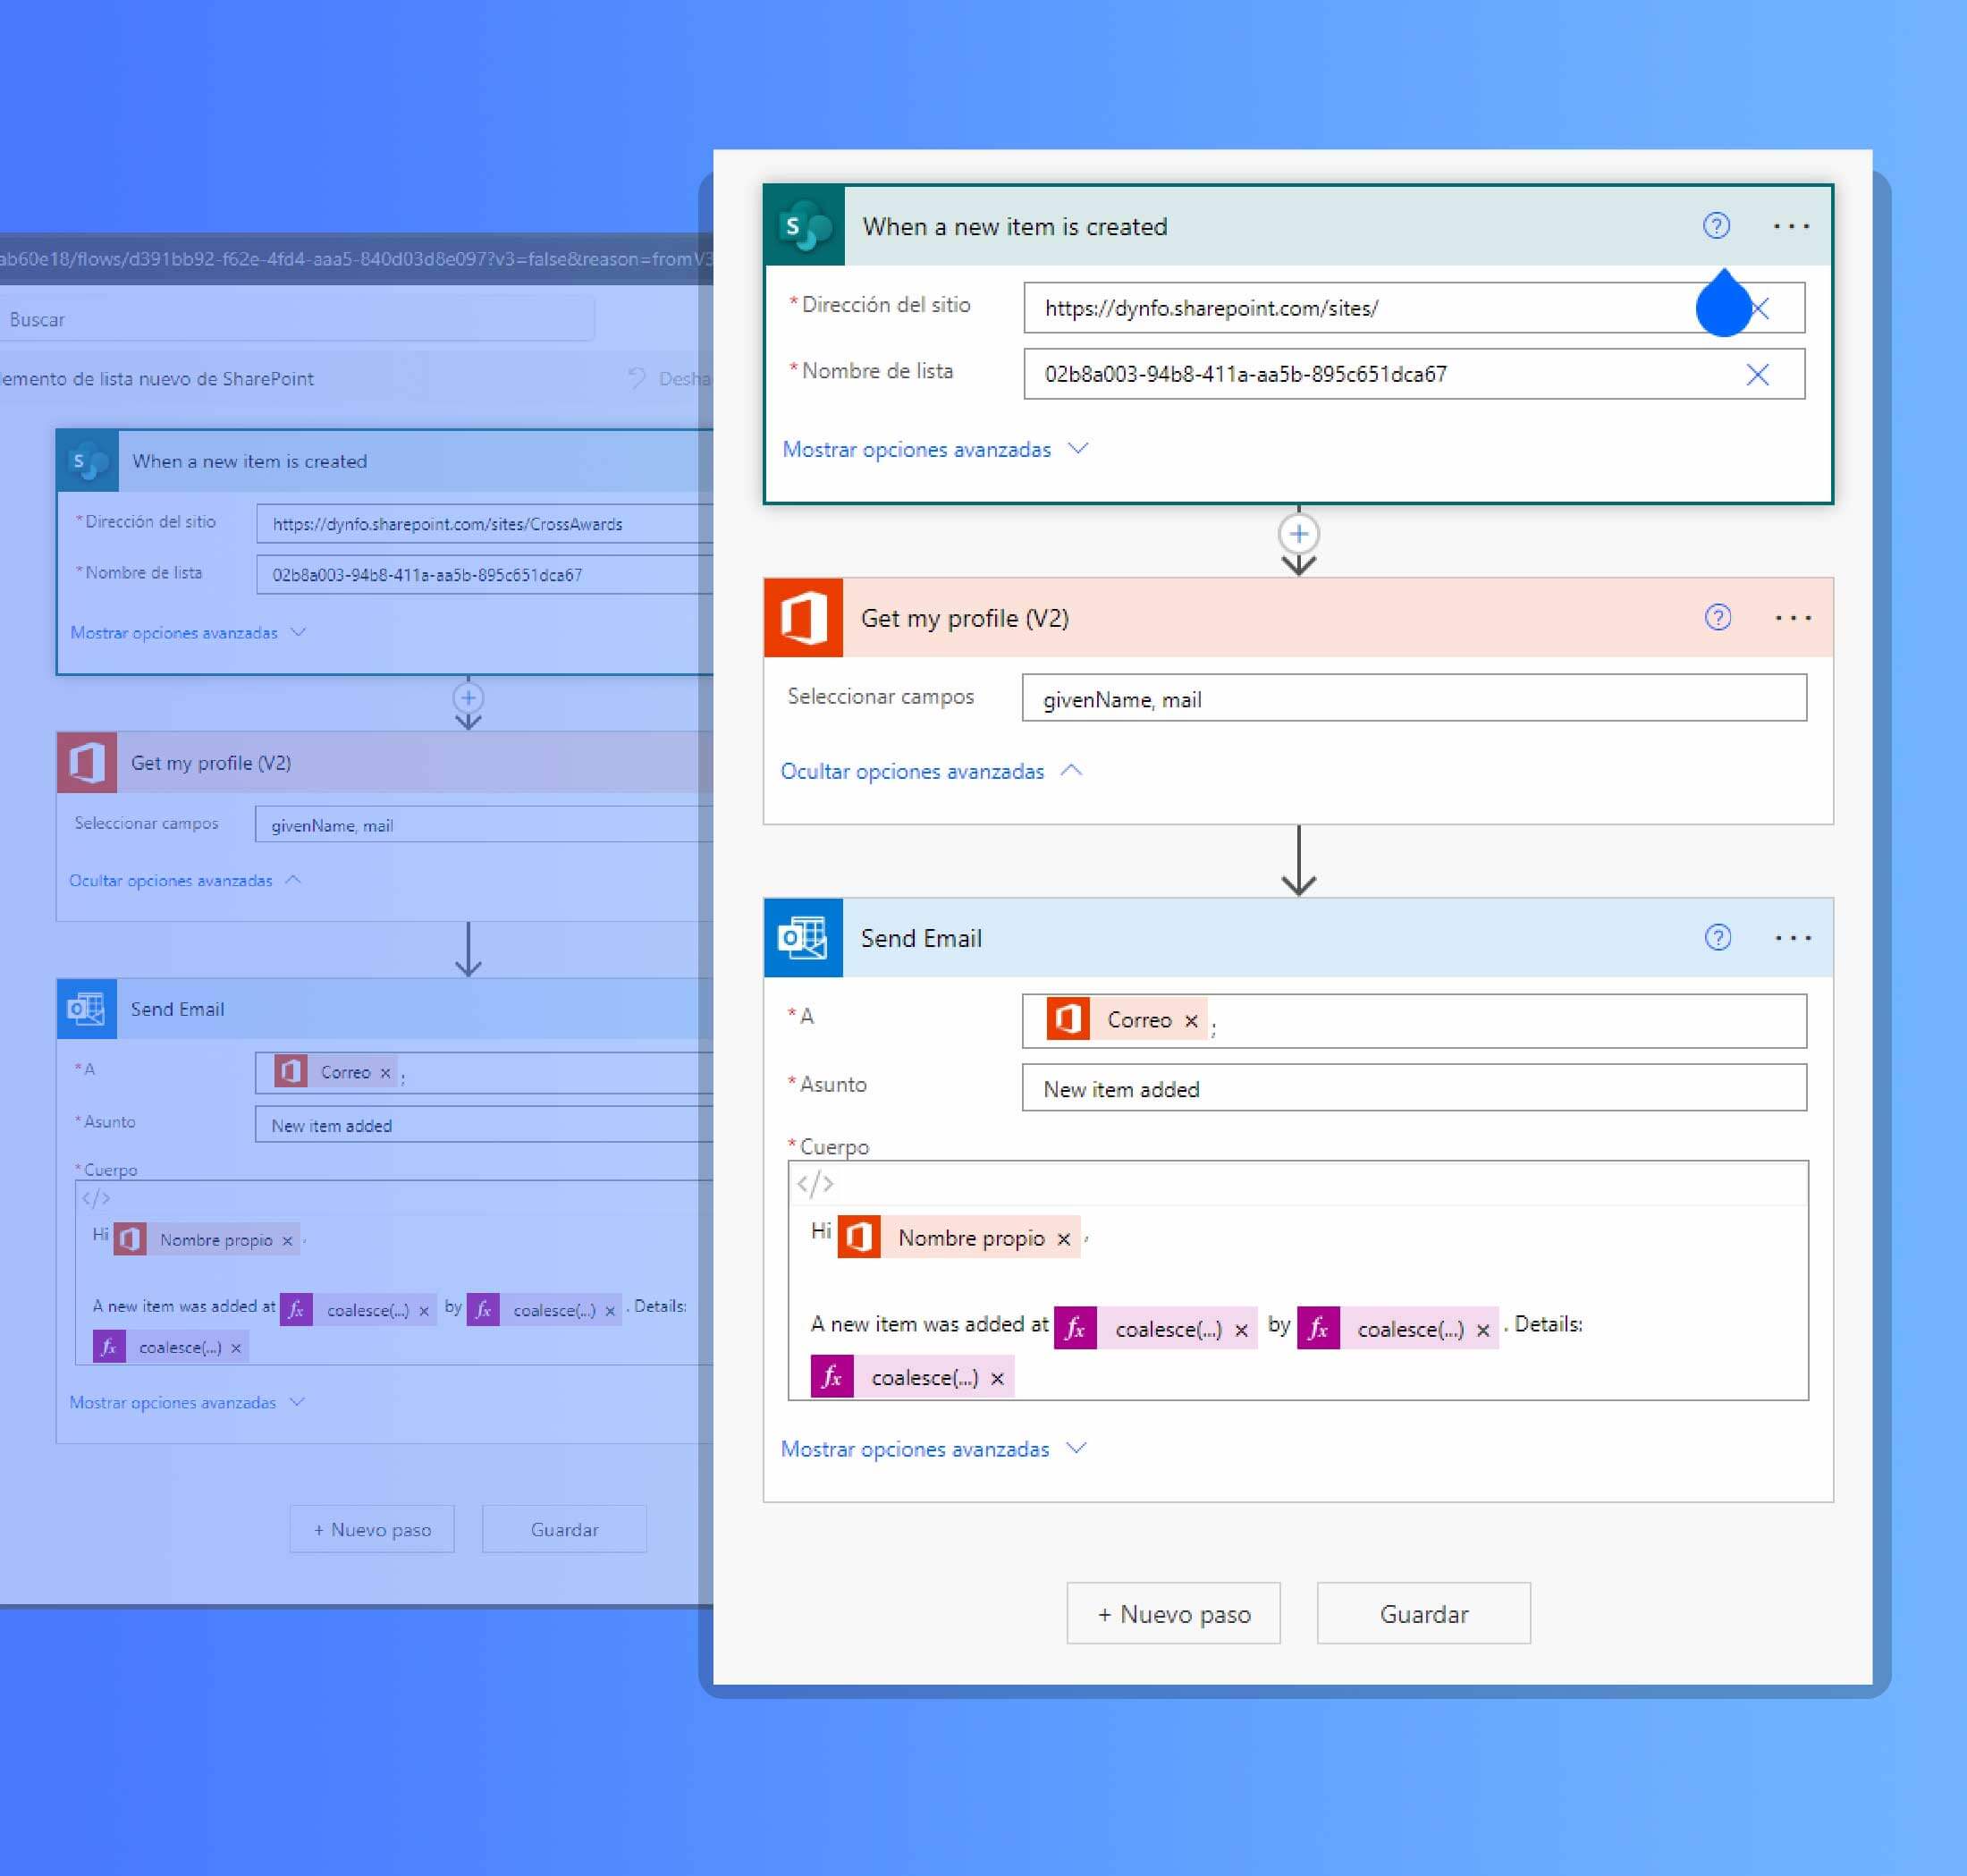The image size is (1967, 1876).
Task: Expand Mostrar opciones avanzadas in background Send Email
Action: [187, 1403]
